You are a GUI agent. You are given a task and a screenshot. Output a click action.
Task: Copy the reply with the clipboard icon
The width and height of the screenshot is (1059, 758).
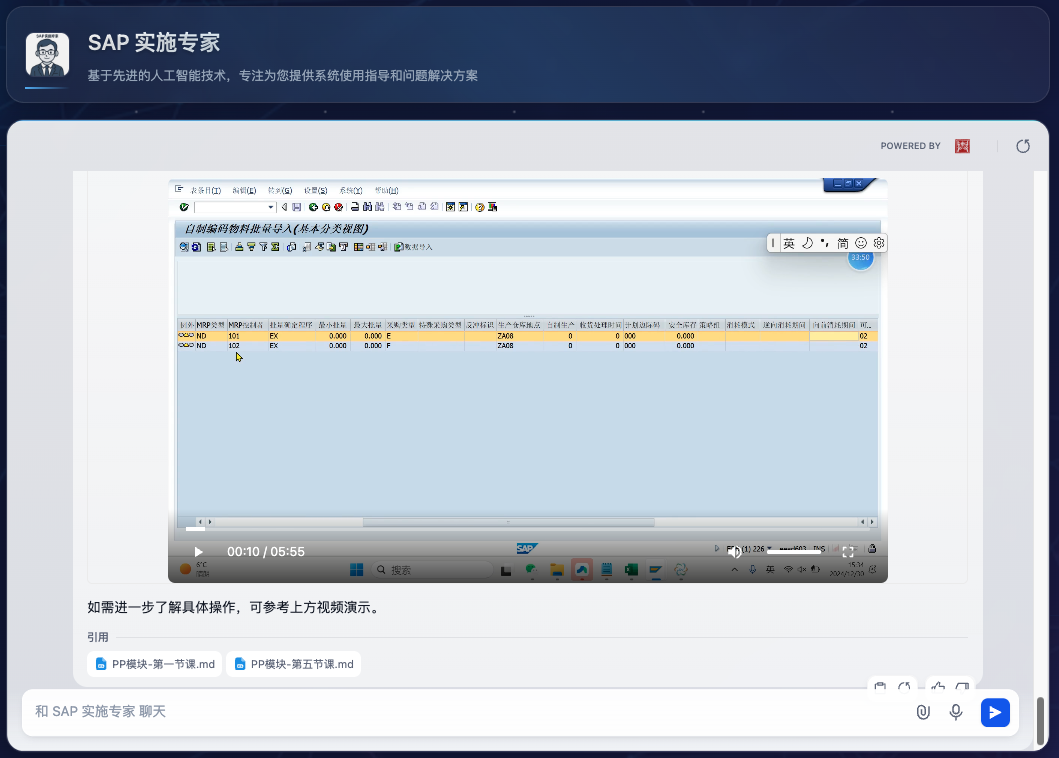coord(880,686)
